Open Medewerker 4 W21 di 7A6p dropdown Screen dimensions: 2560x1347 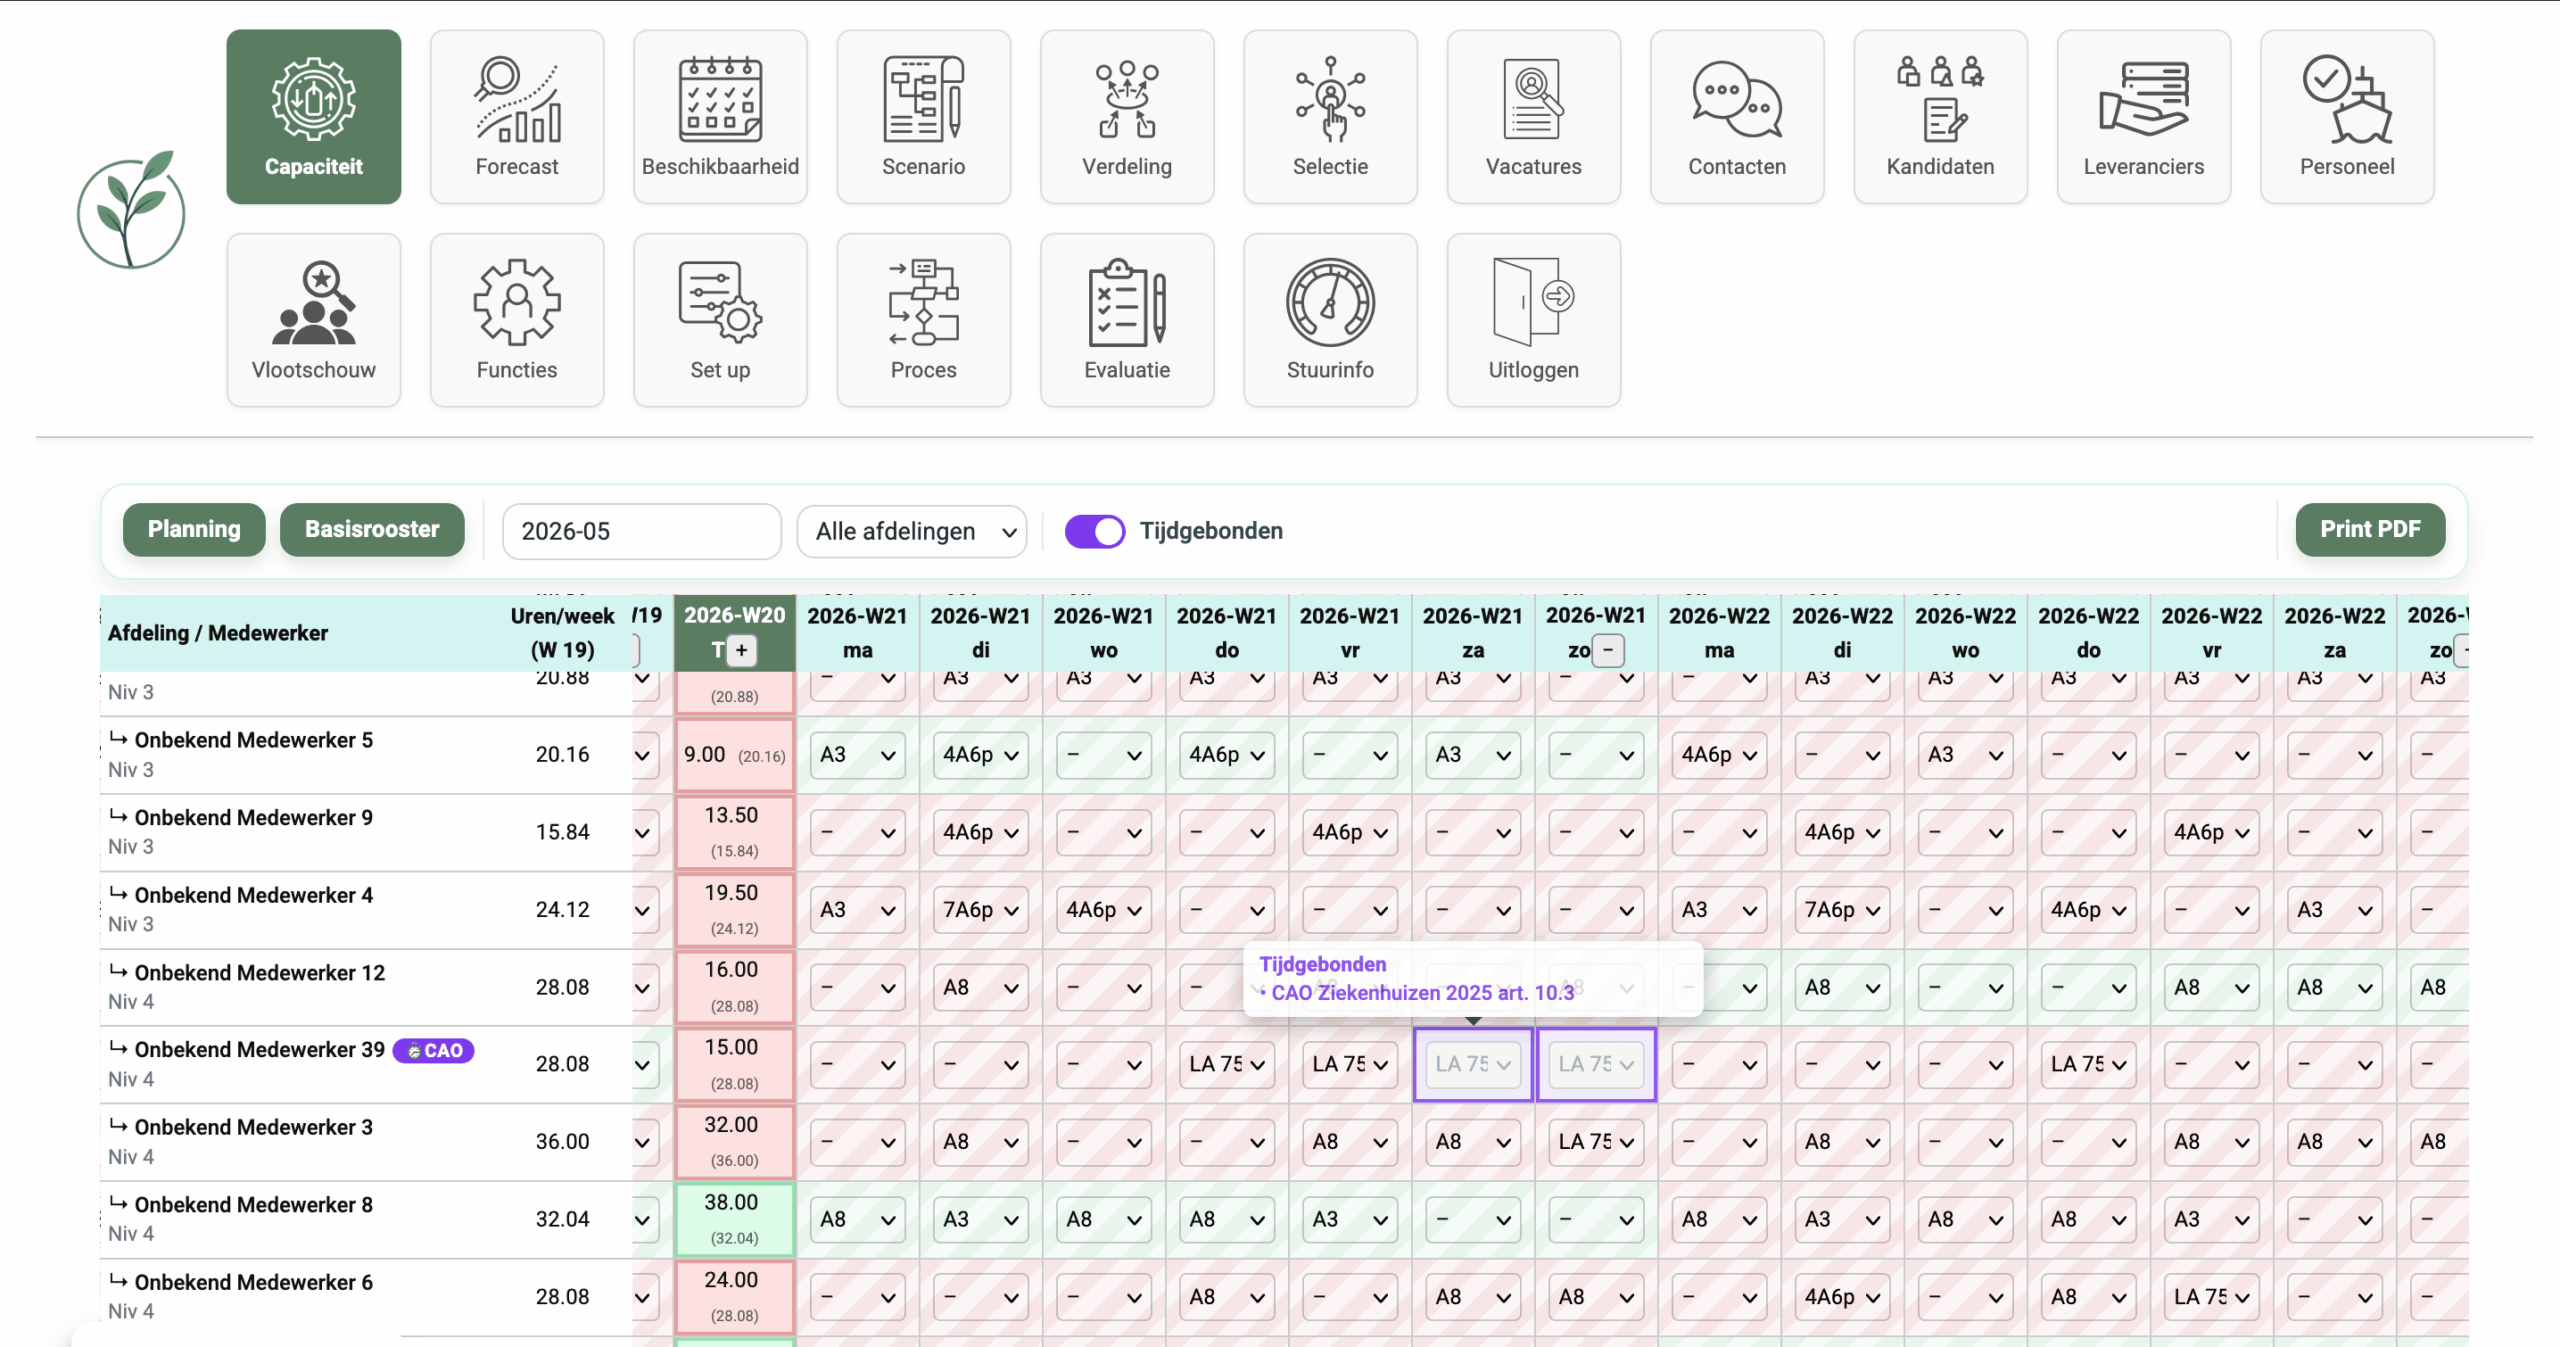click(981, 910)
